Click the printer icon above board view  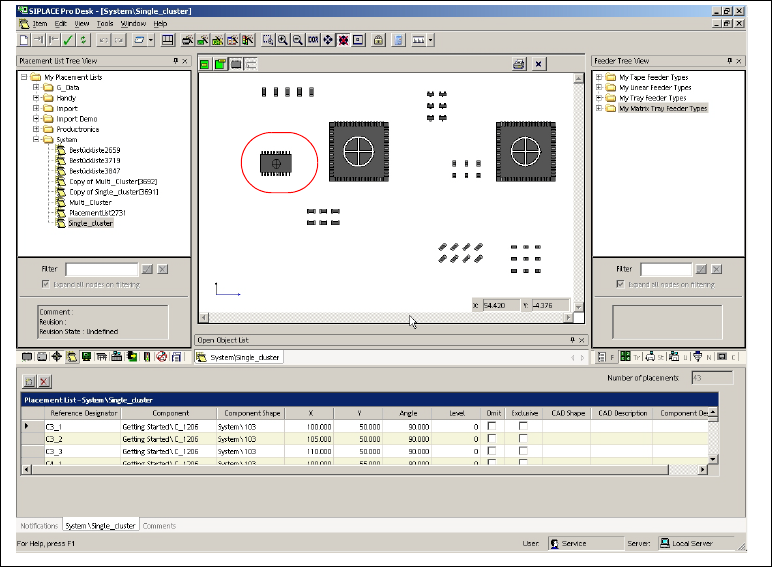(x=519, y=64)
